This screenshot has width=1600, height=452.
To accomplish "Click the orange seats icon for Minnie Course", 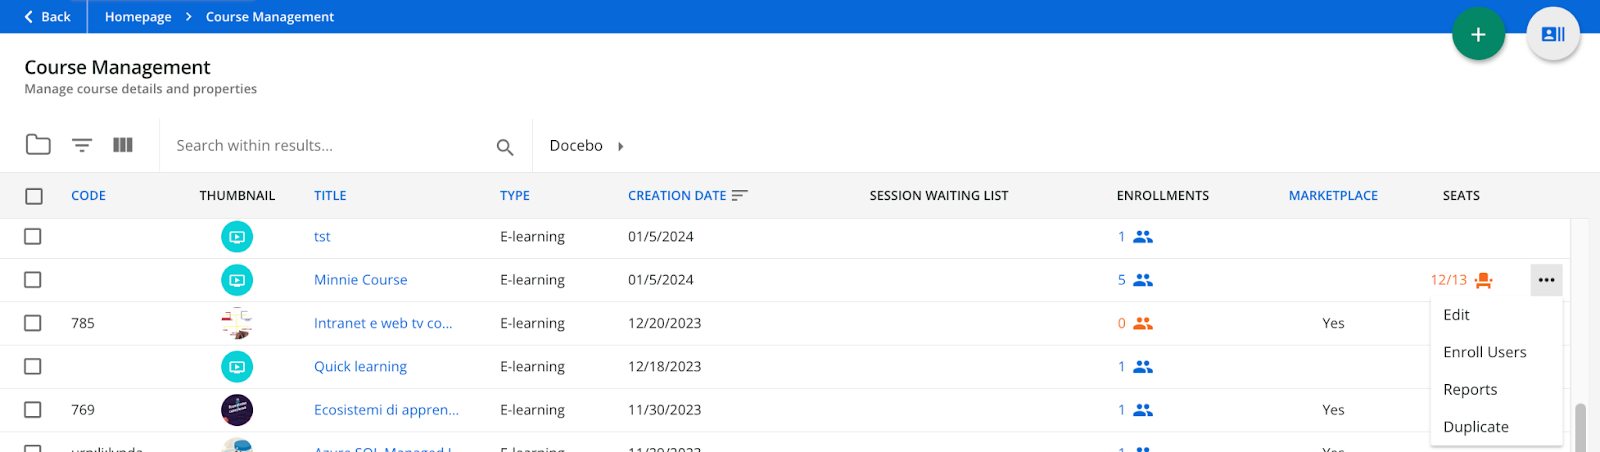I will click(1484, 280).
